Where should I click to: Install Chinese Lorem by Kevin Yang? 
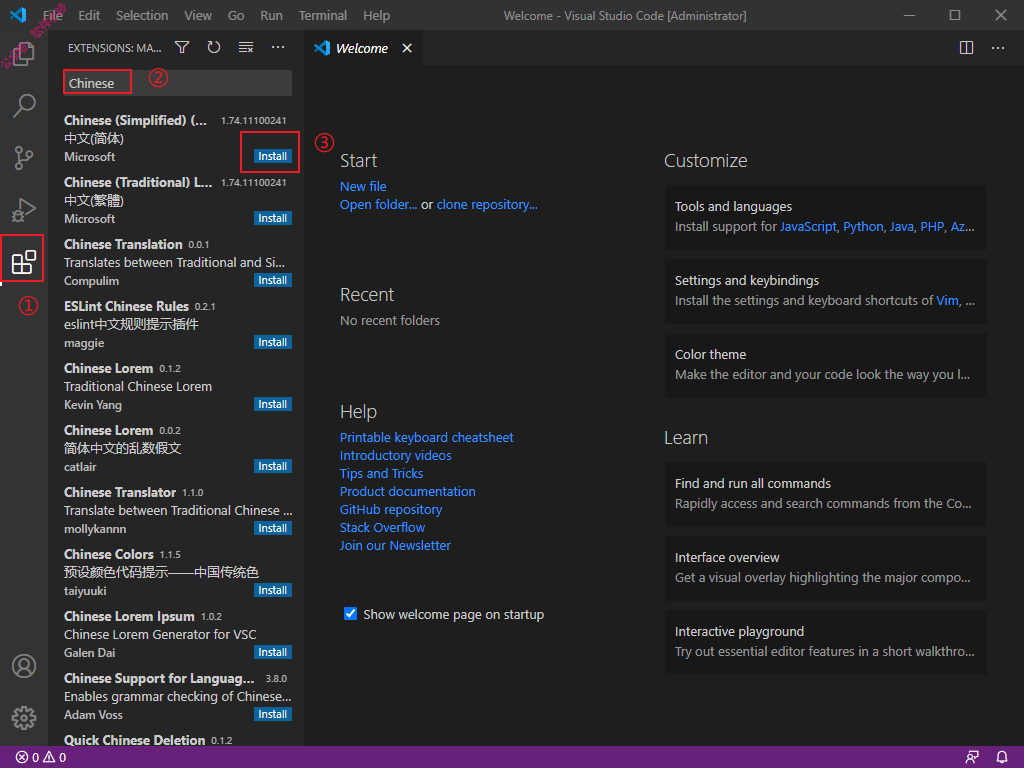[272, 404]
